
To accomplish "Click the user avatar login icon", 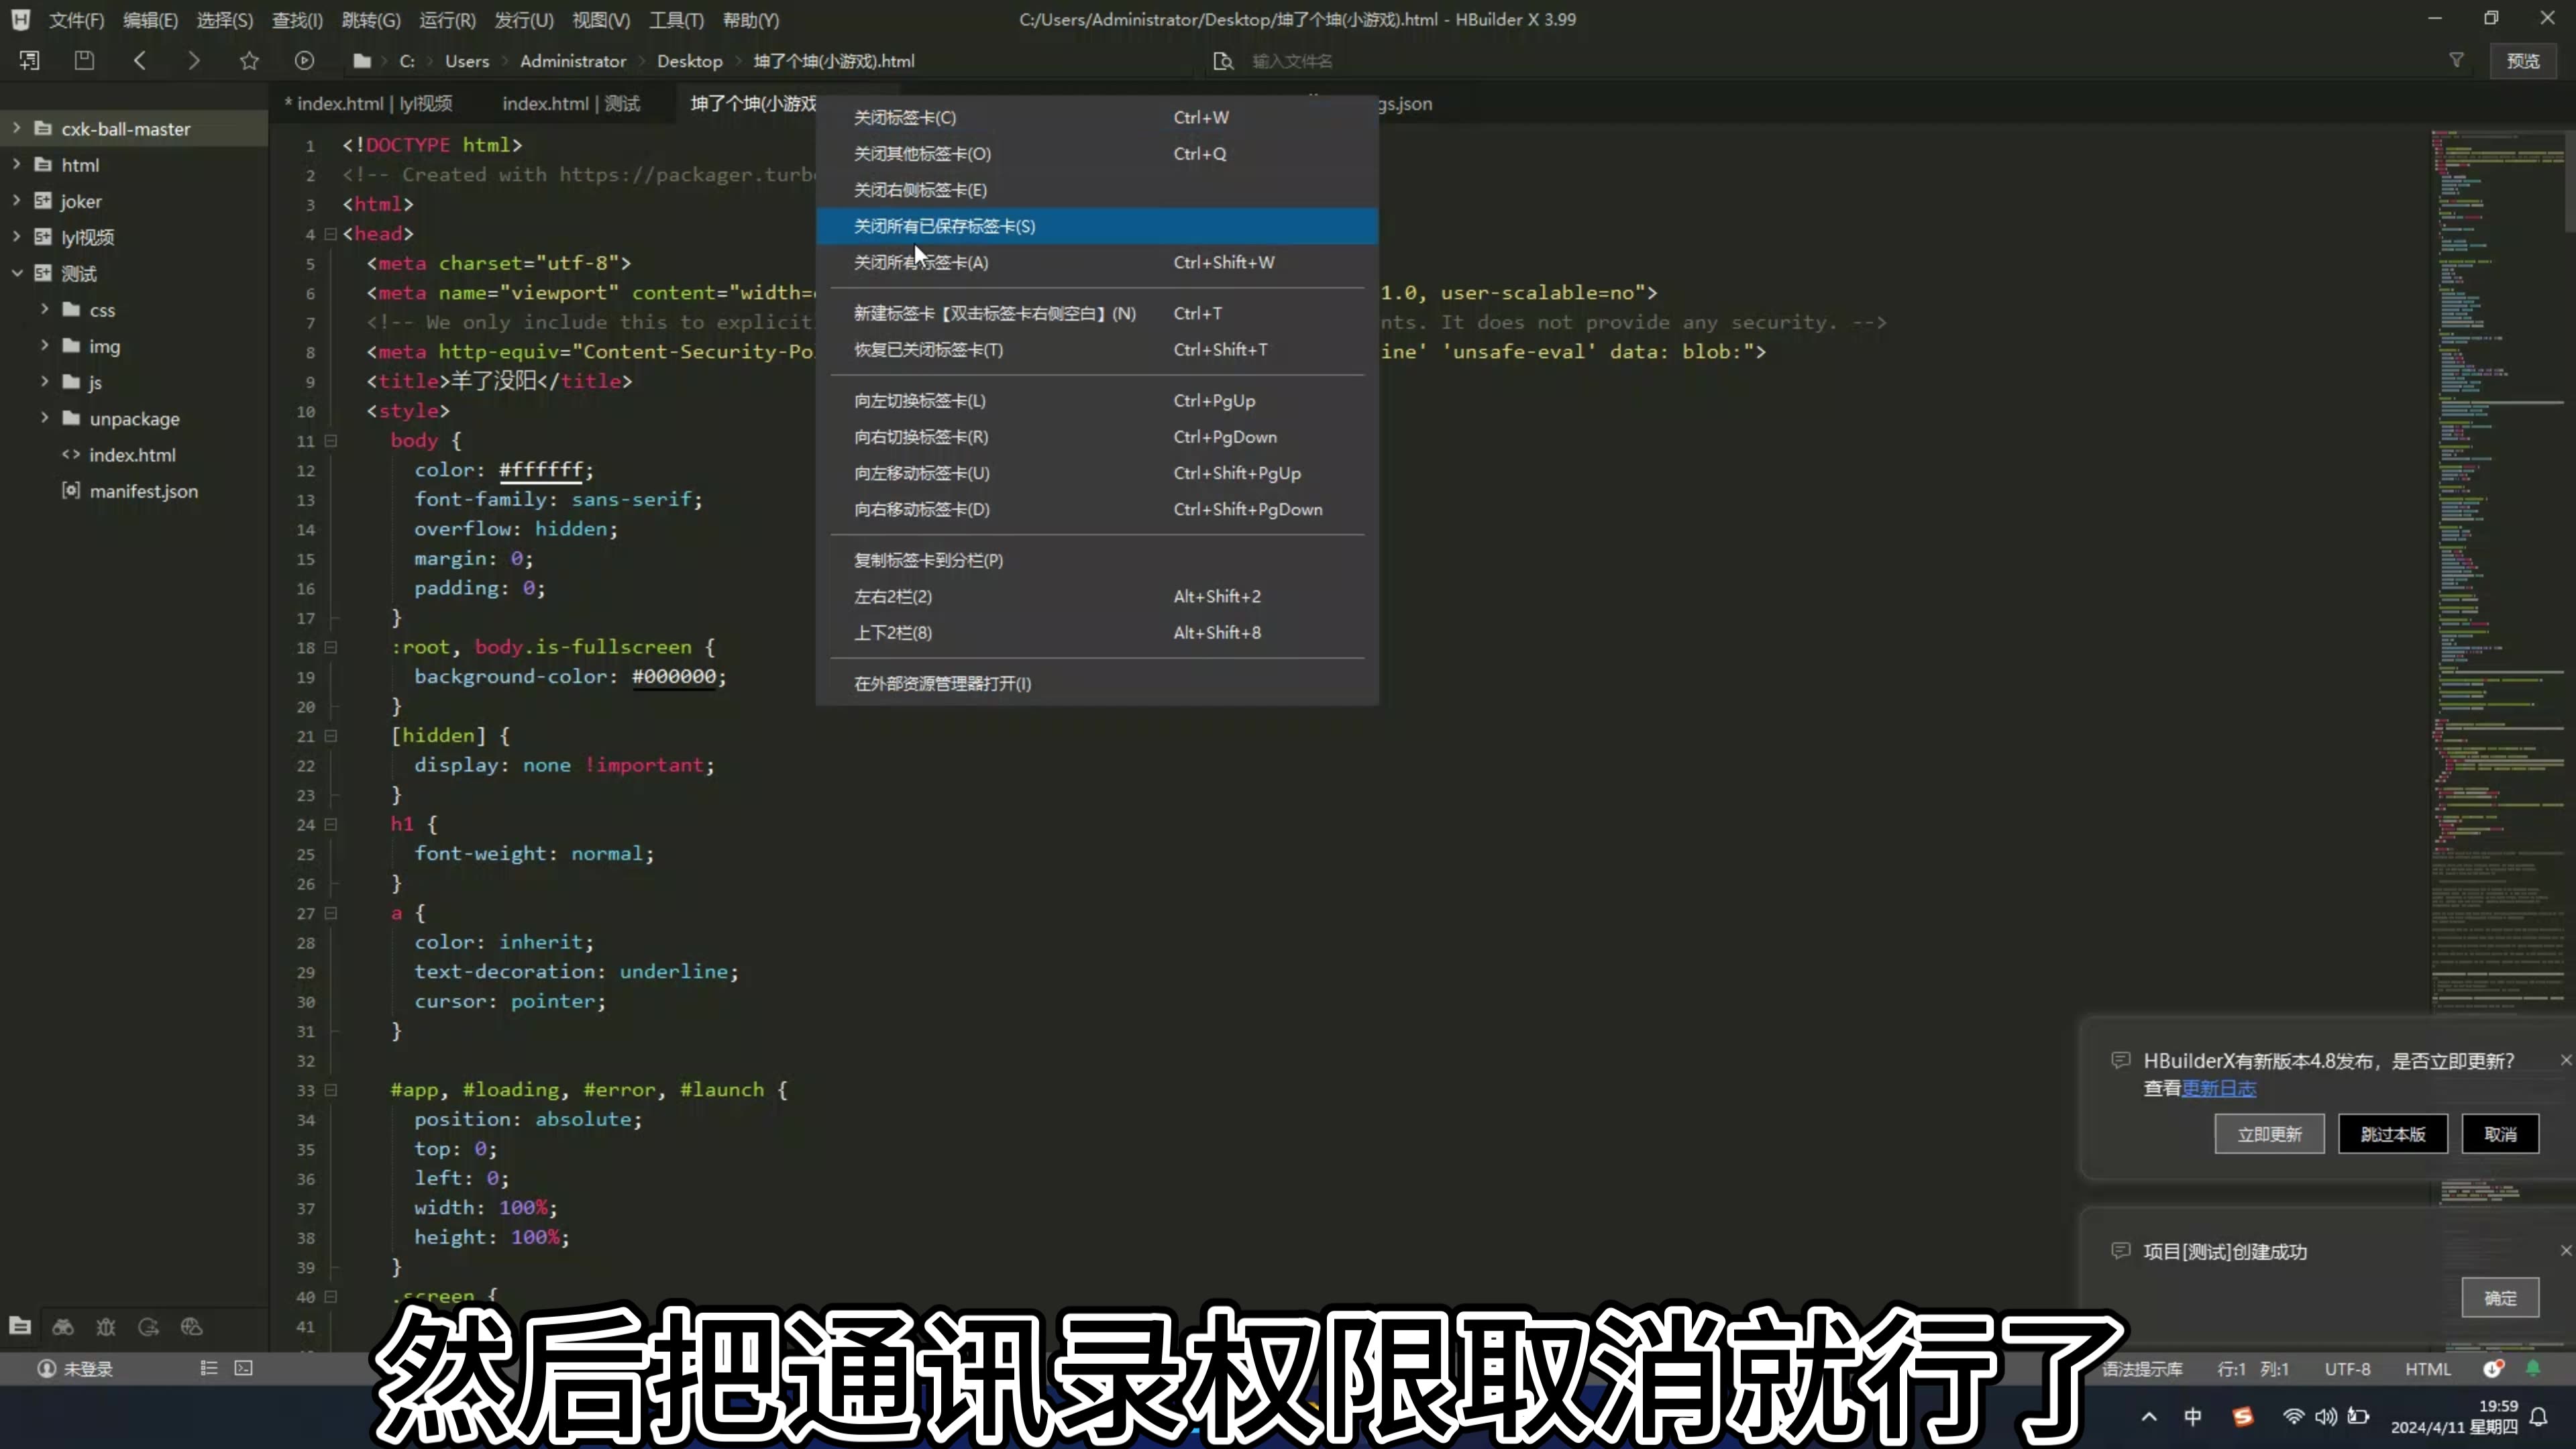I will point(46,1368).
